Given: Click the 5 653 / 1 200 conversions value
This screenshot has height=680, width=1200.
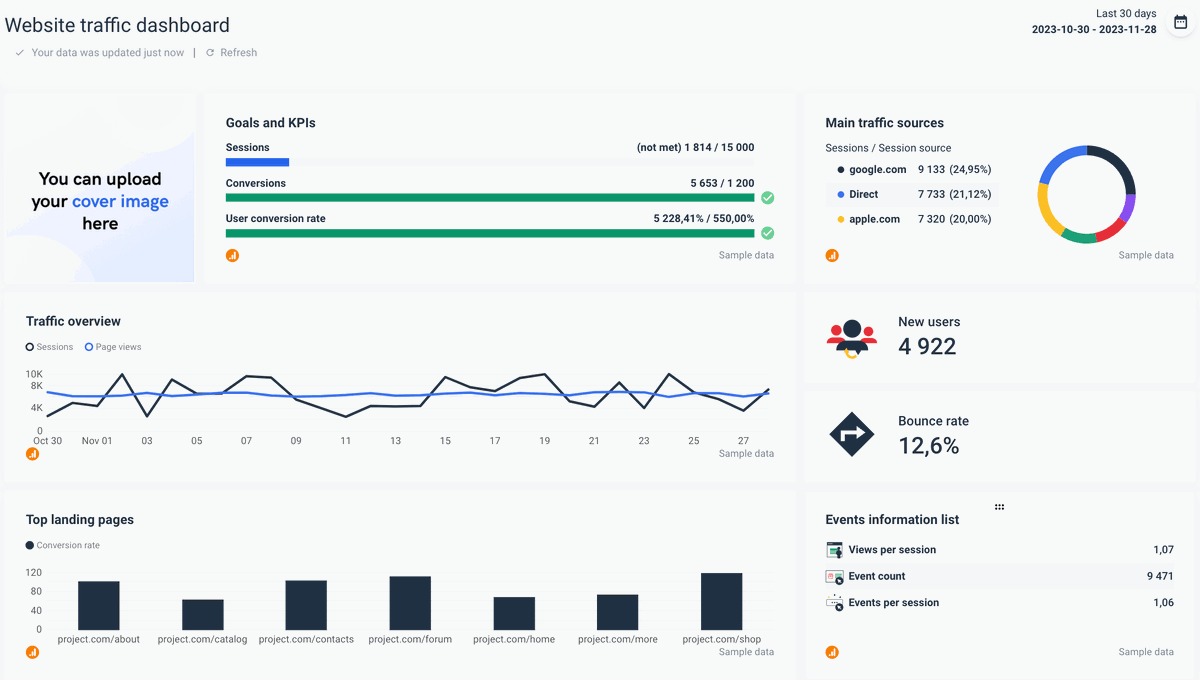Looking at the screenshot, I should click(x=722, y=184).
